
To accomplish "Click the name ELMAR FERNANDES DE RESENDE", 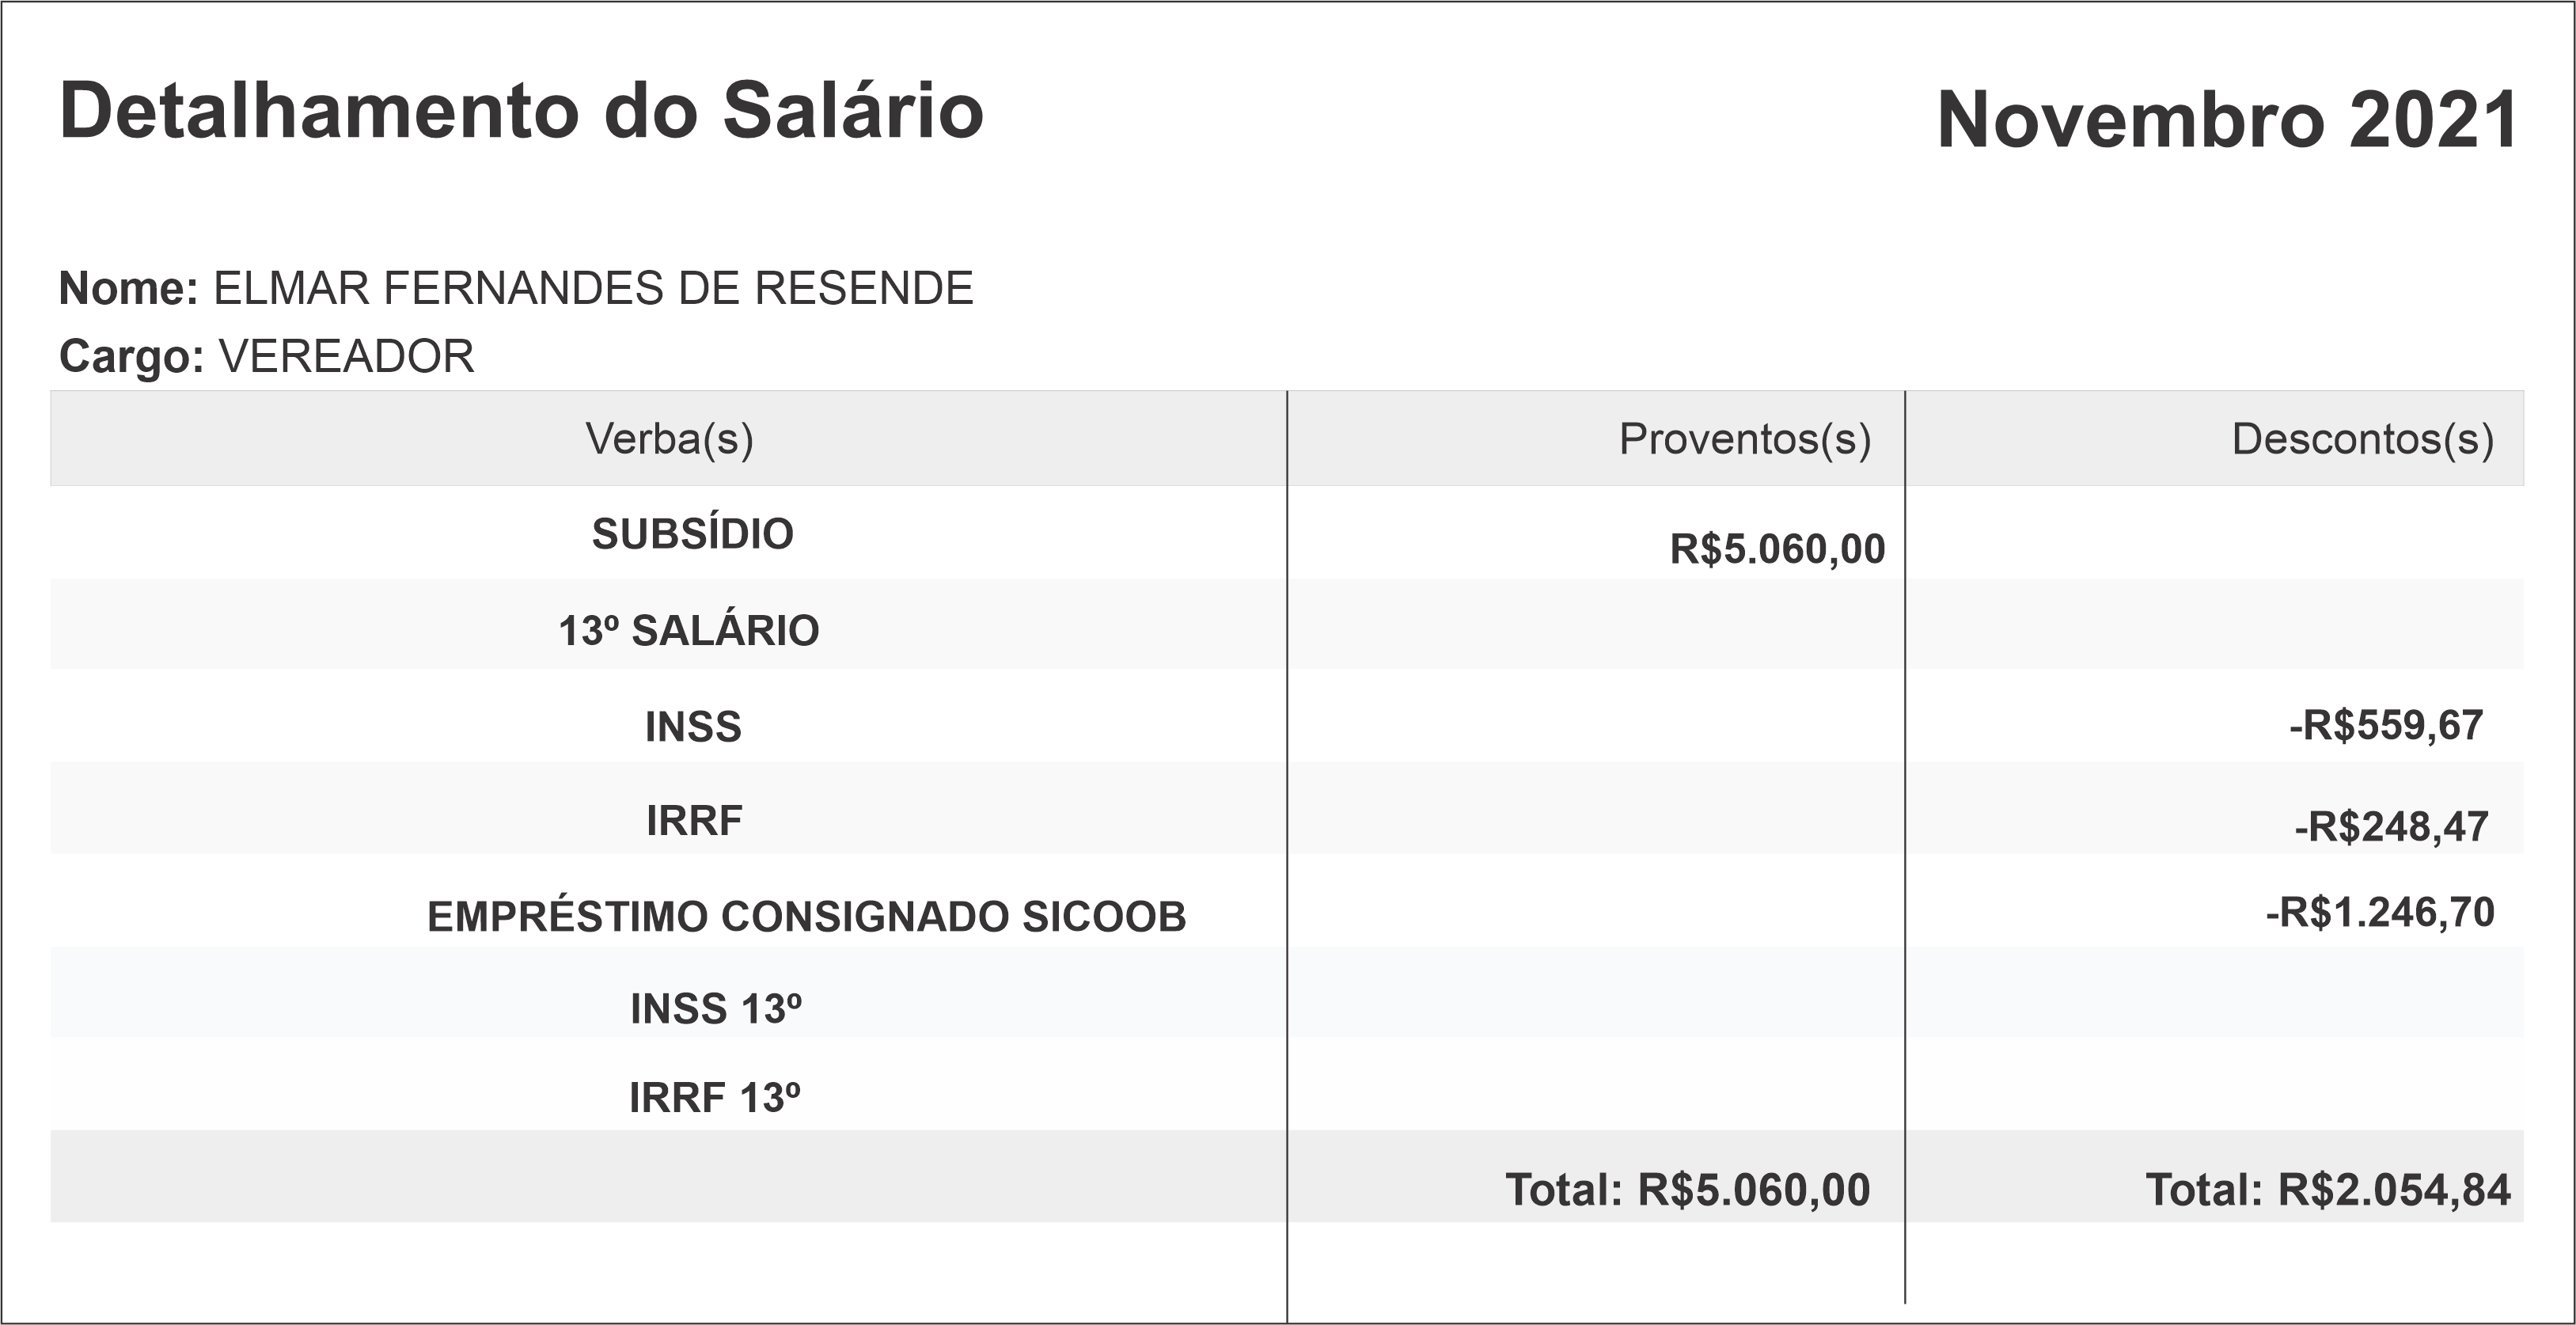I will click(x=593, y=289).
